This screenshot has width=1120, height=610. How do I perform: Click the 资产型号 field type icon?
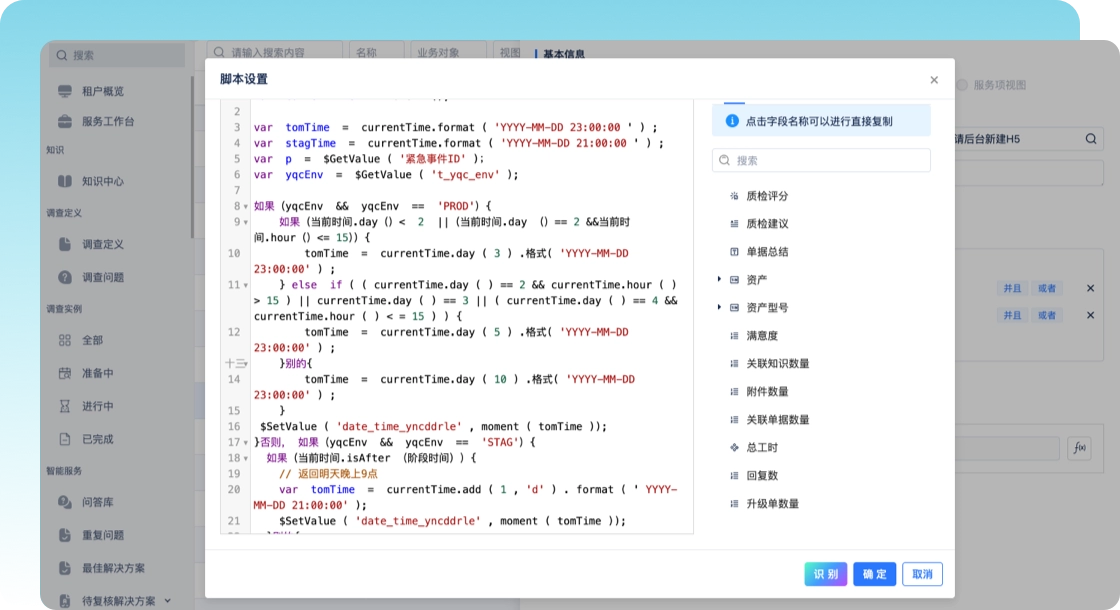click(x=734, y=307)
